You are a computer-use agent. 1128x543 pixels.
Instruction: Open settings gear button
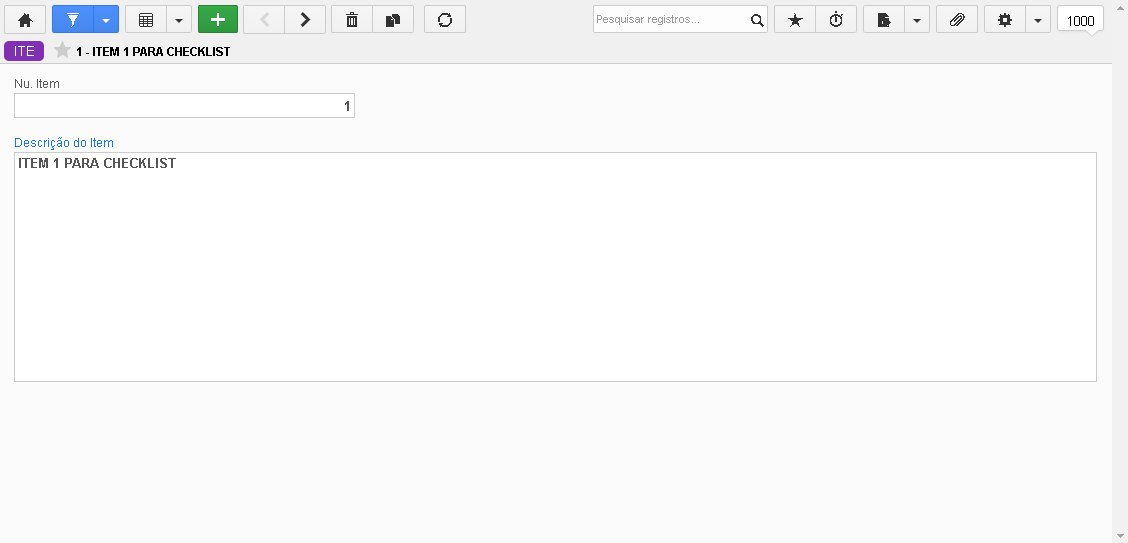[1005, 19]
